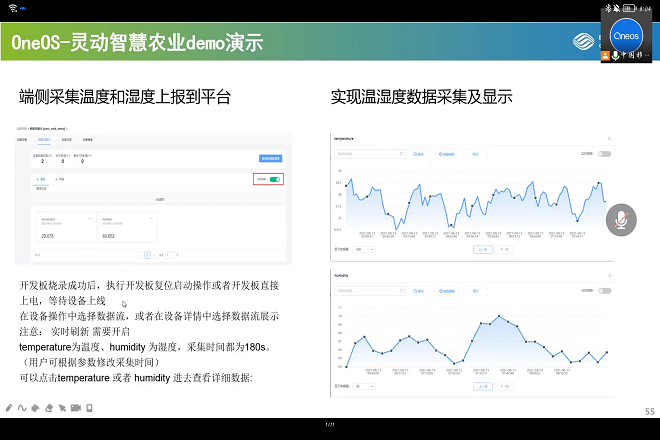Pick the eraser tool
The width and height of the screenshot is (660, 440).
[x=48, y=408]
